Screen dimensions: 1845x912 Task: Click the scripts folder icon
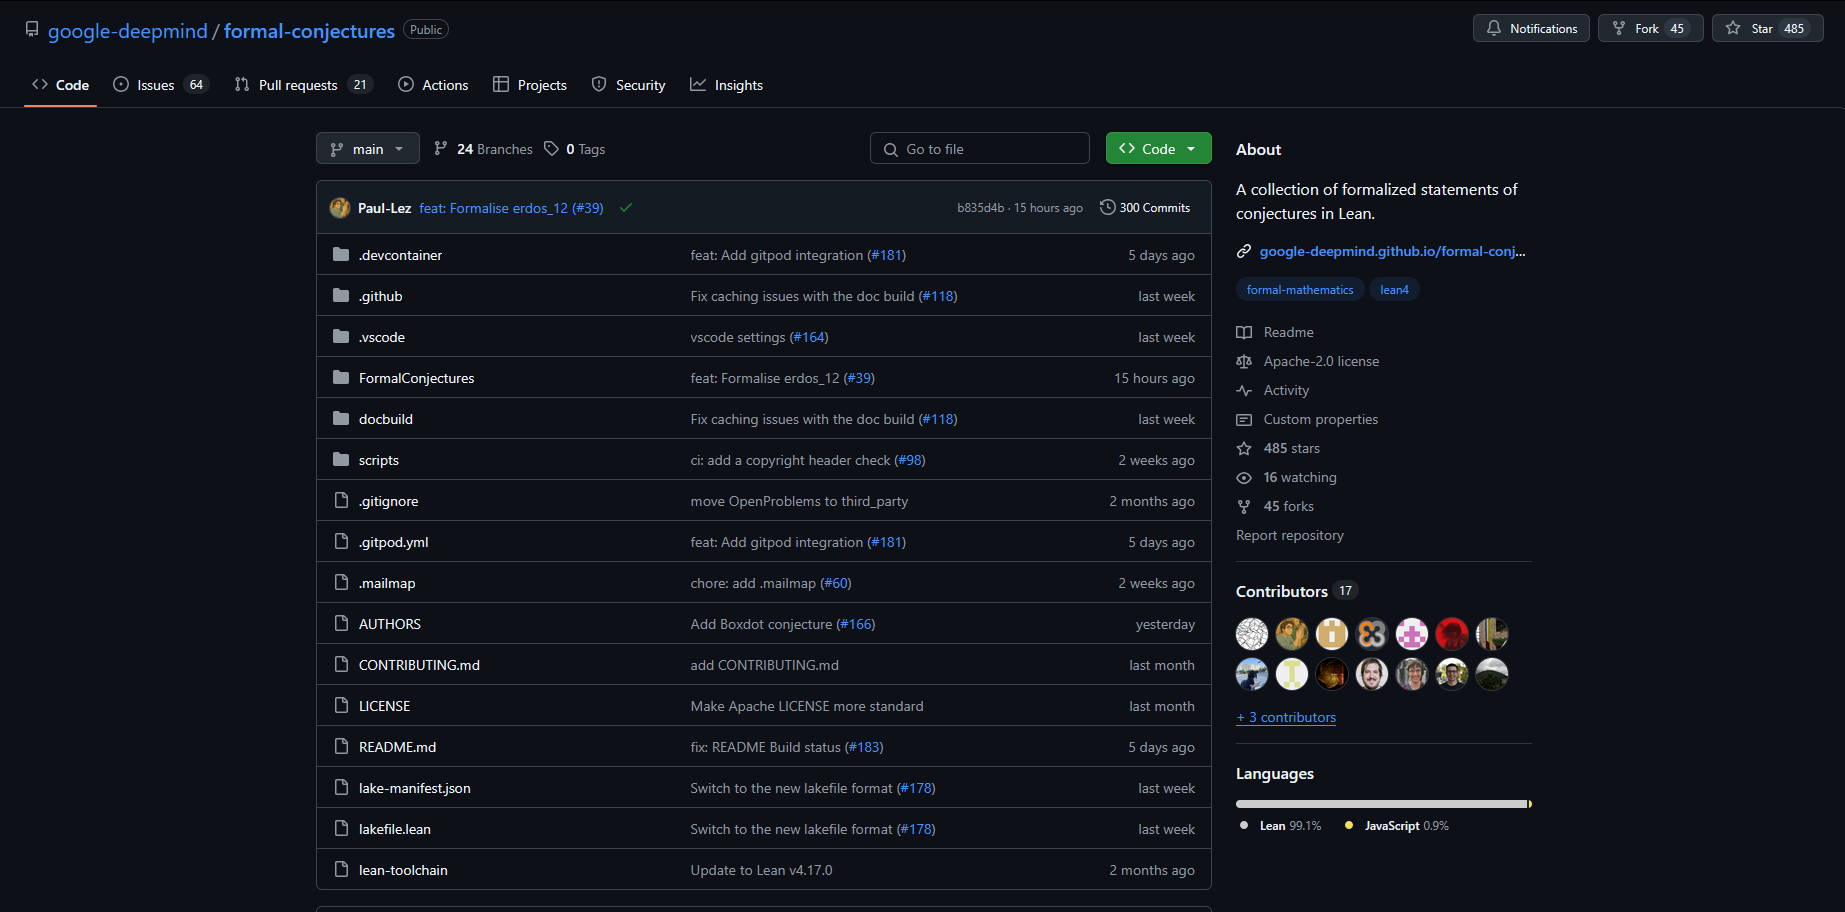pyautogui.click(x=341, y=460)
